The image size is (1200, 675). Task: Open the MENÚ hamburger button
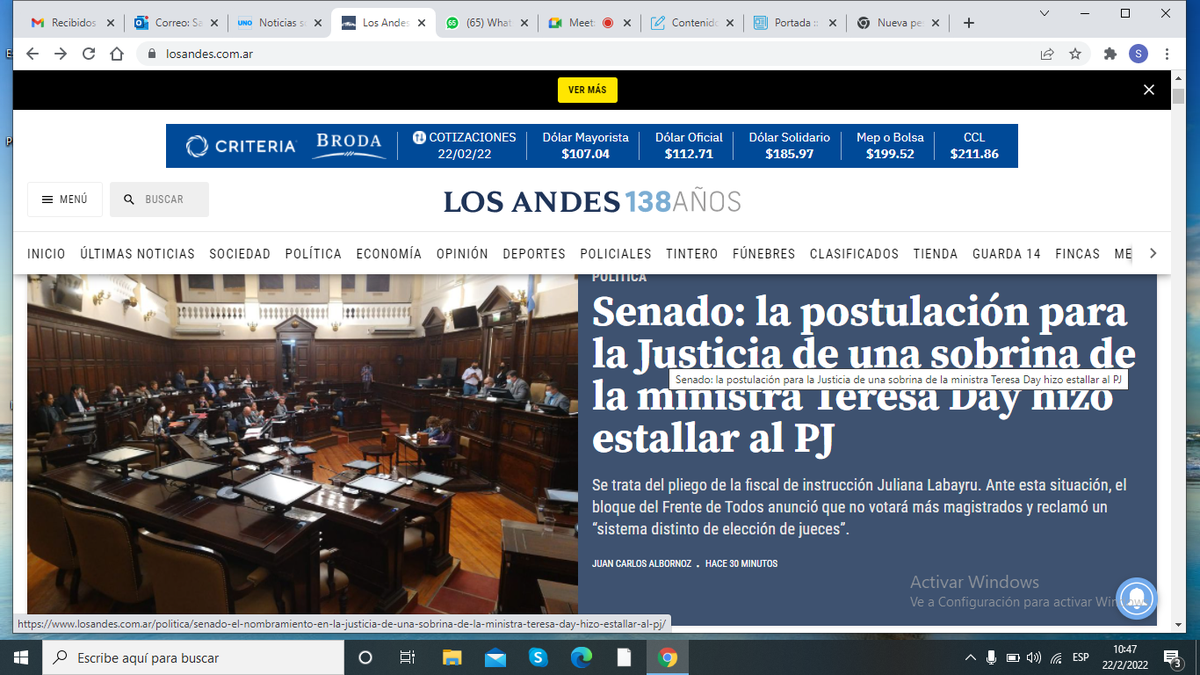coord(64,199)
